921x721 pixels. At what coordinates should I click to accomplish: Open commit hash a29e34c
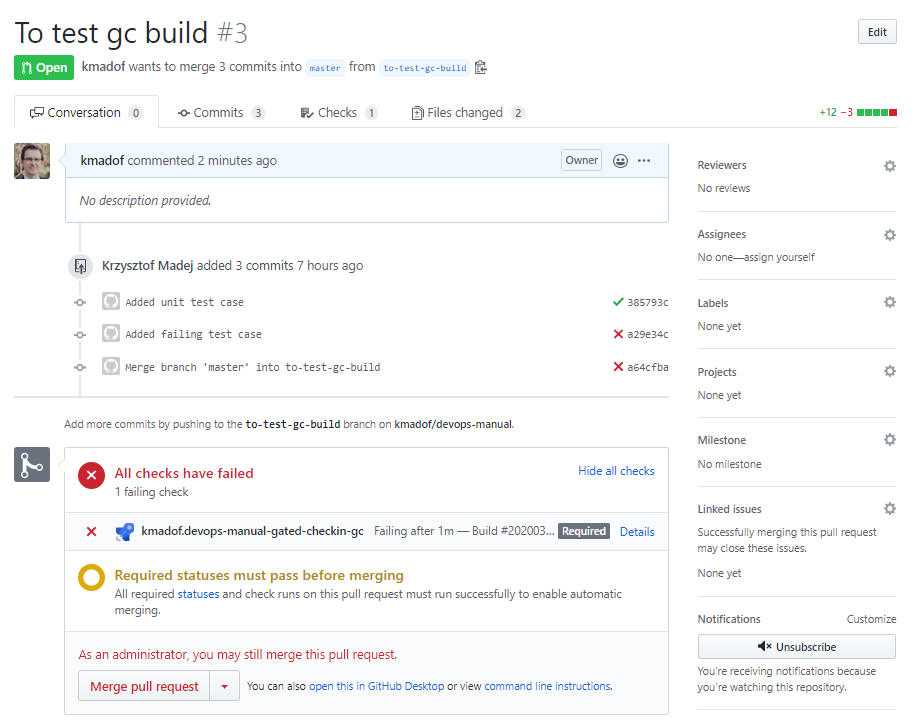[647, 334]
